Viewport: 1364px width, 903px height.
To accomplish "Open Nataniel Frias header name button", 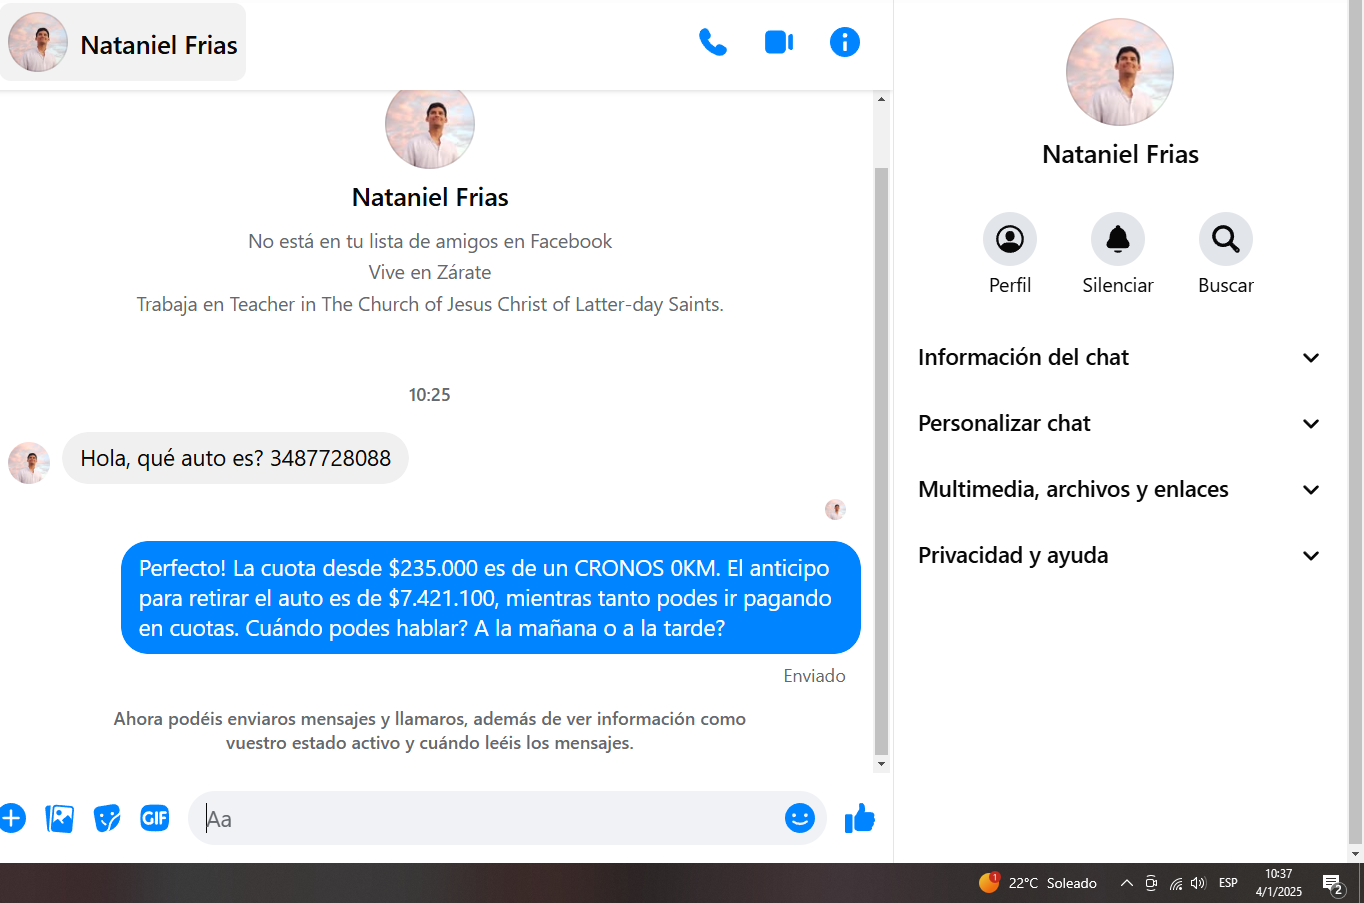I will coord(124,43).
